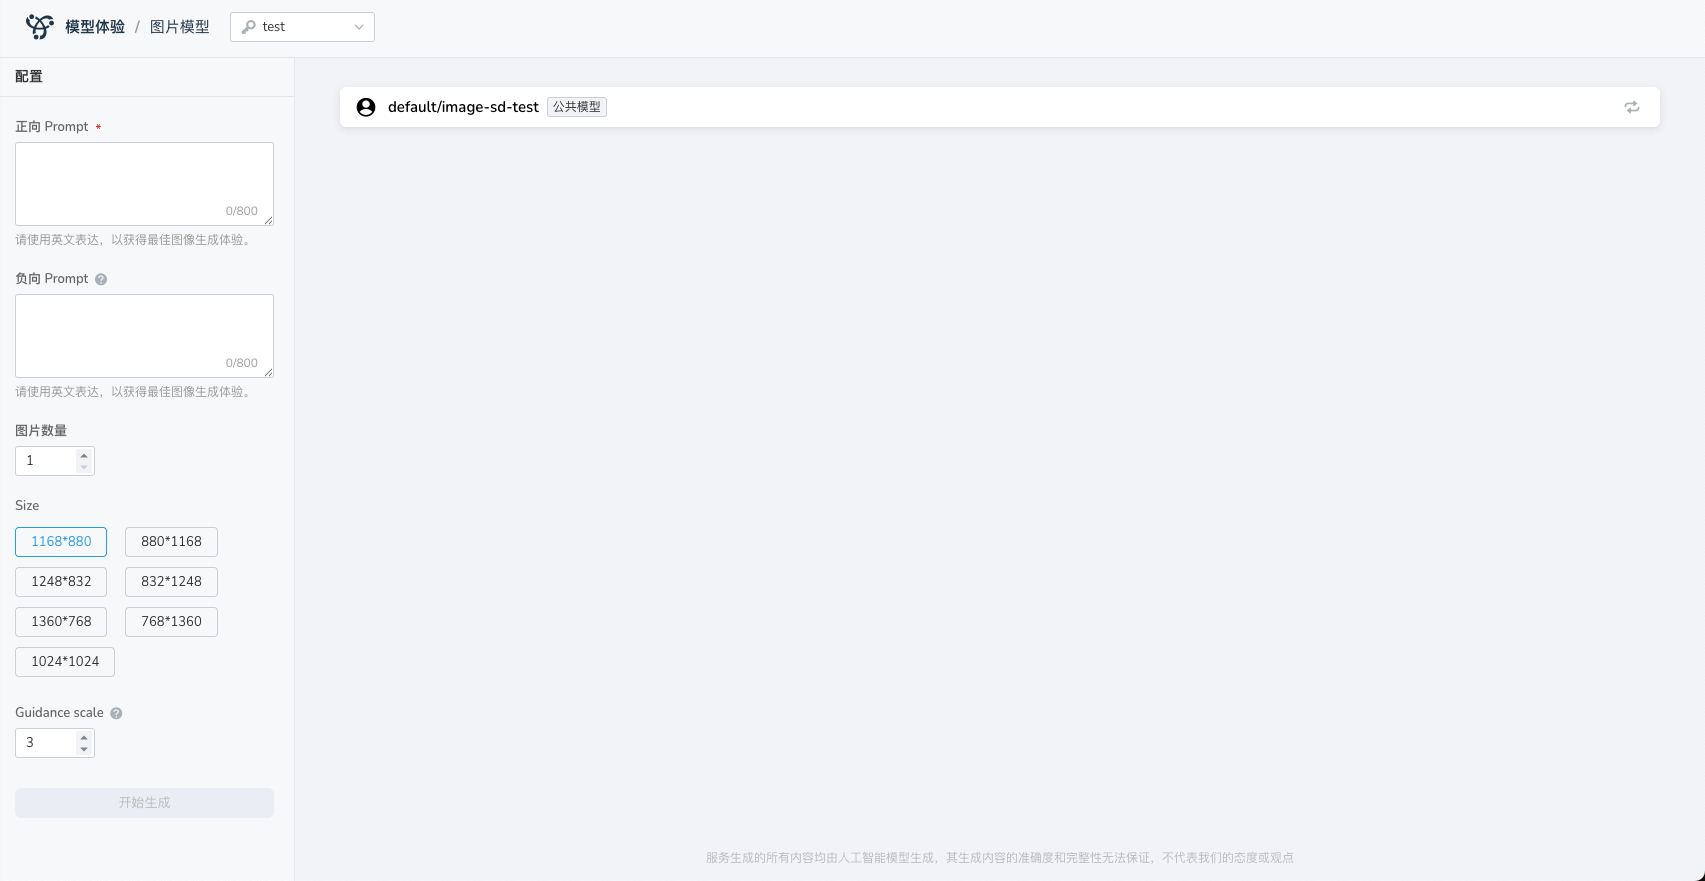Click the 图片模型 breadcrumb item

coord(180,27)
